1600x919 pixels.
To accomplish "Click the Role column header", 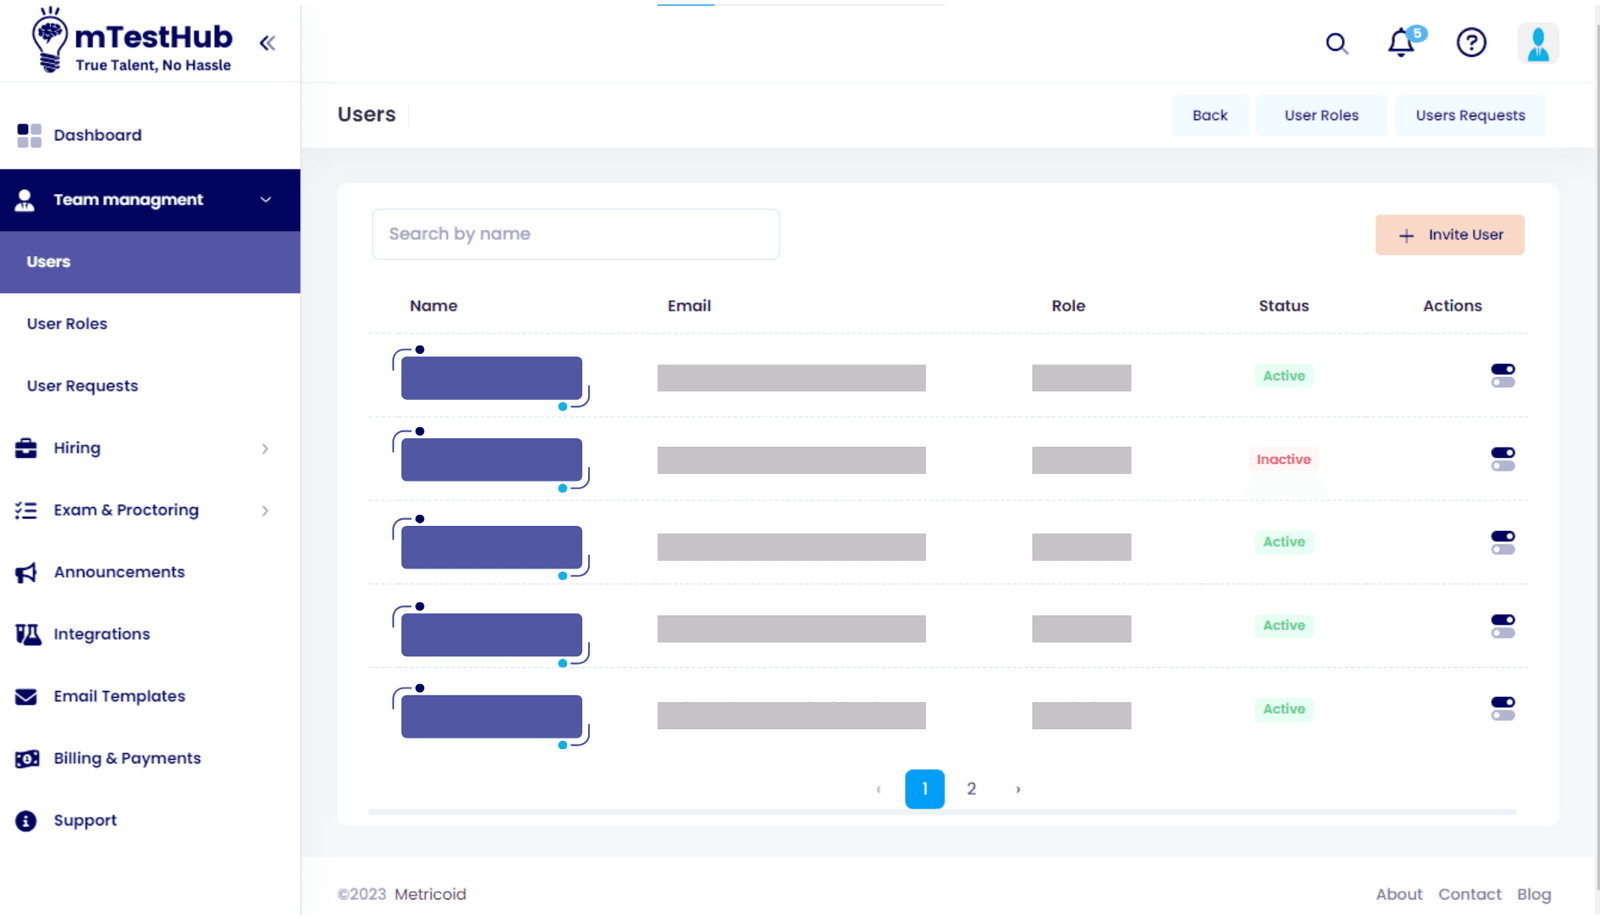I will (x=1068, y=306).
